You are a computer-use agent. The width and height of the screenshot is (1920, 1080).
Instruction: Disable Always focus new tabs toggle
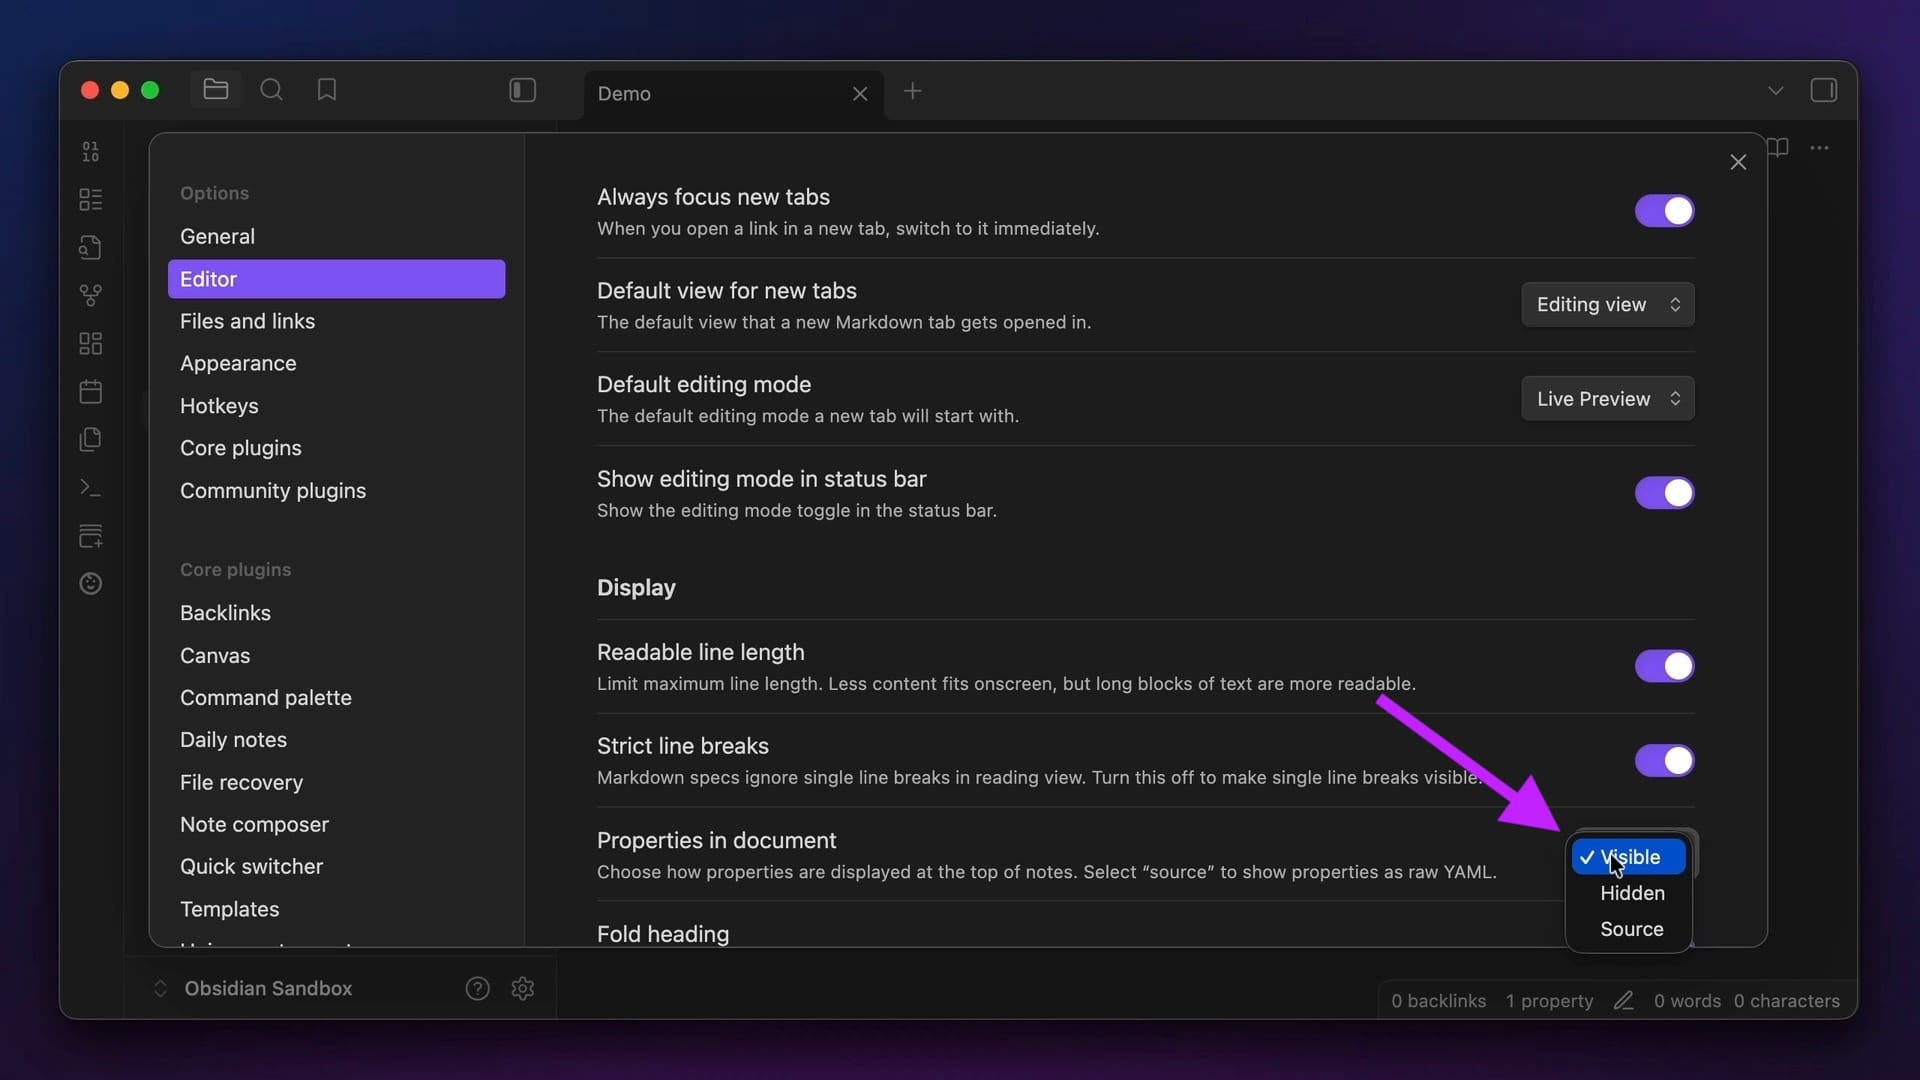(1664, 211)
